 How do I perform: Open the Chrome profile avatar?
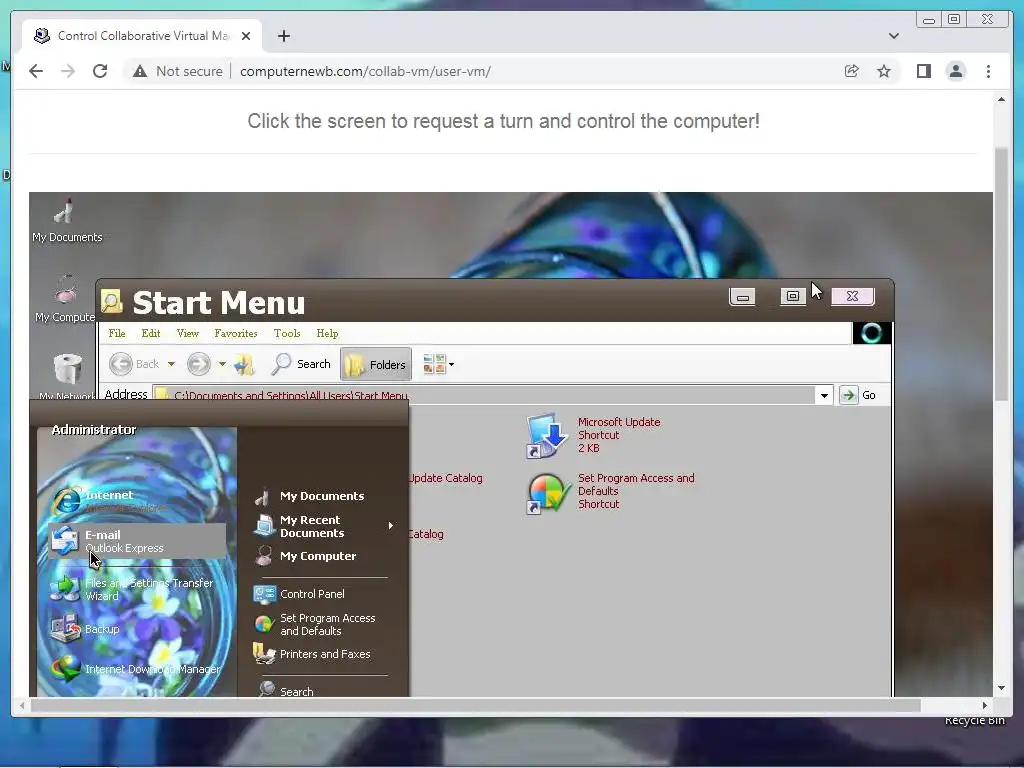point(955,71)
